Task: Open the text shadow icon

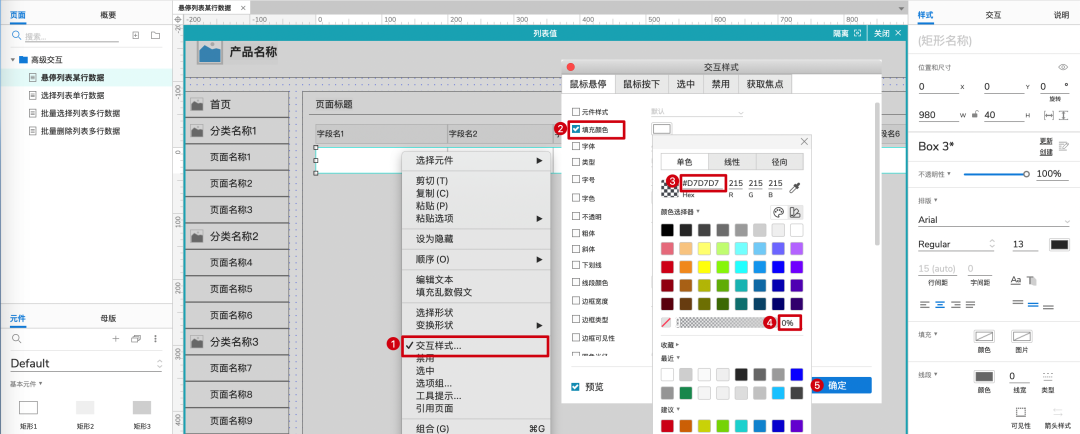Action: 1032,280
